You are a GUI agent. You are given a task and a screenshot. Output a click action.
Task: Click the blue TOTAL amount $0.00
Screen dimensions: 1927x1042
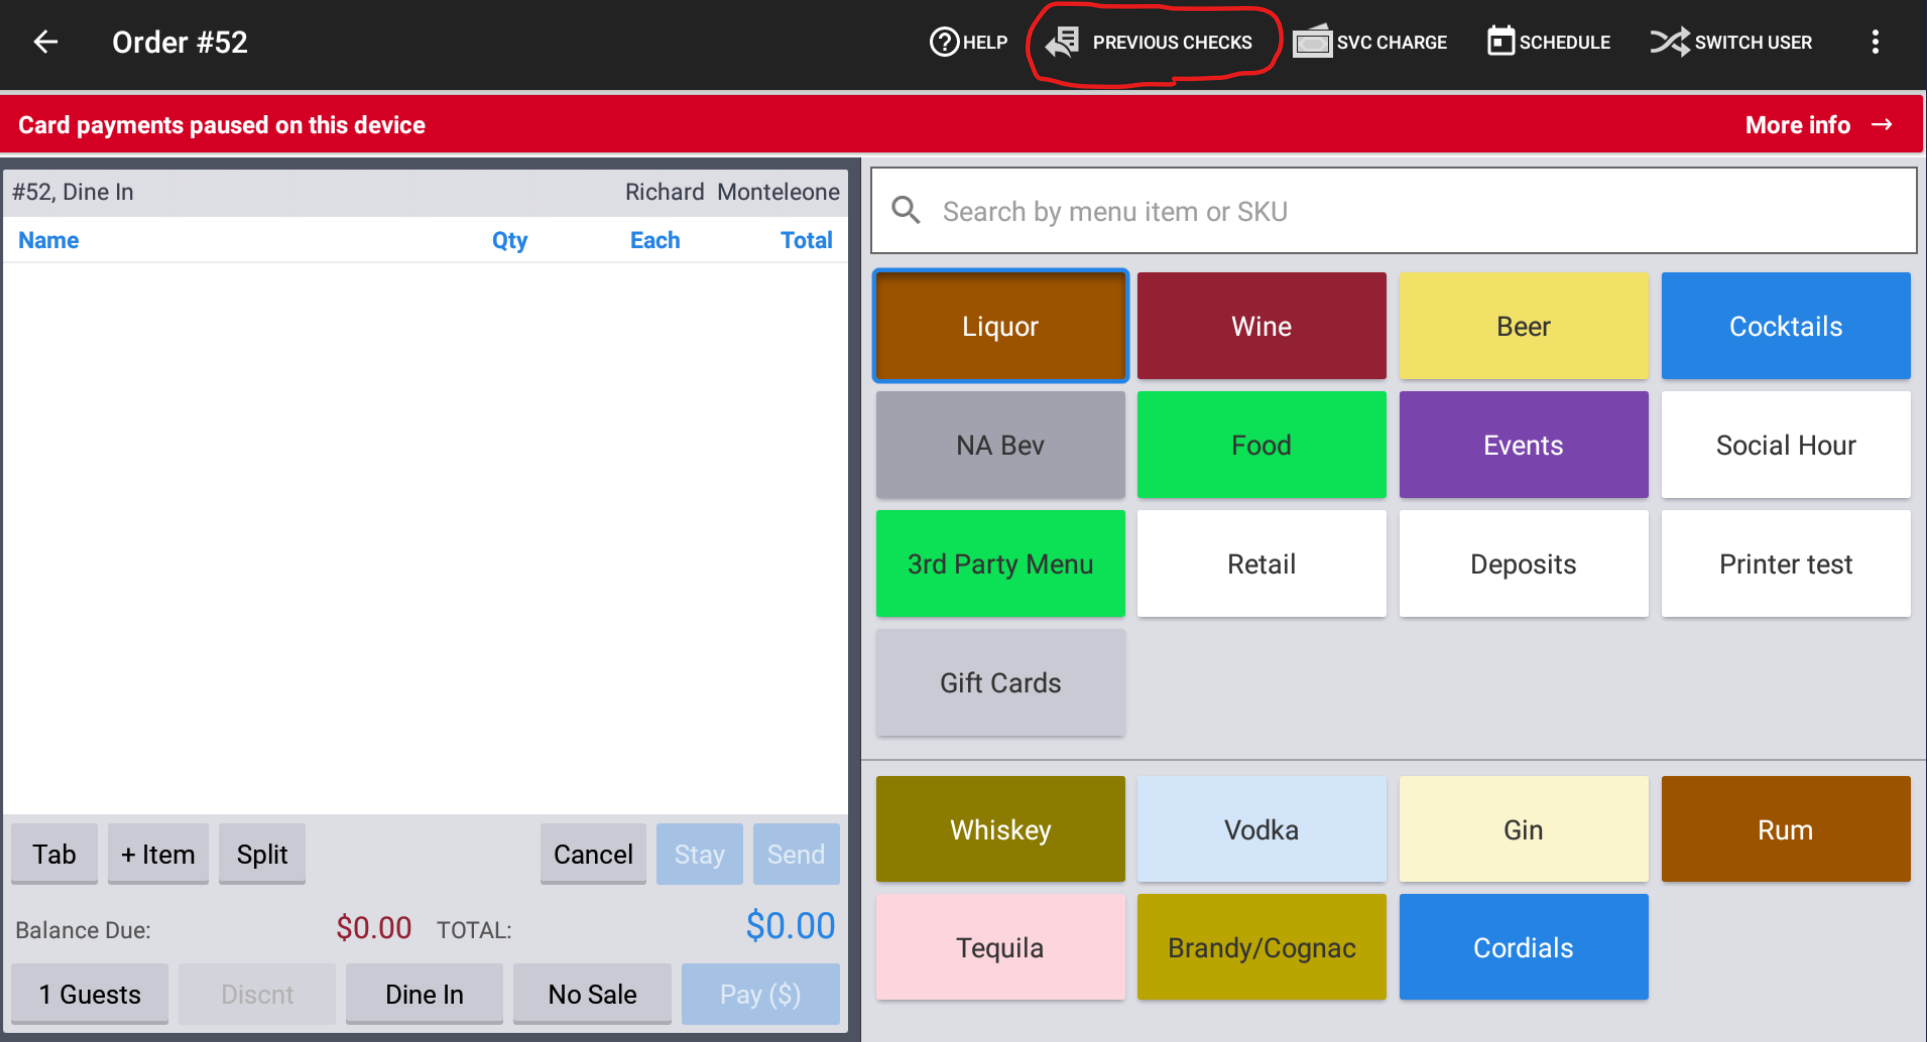(790, 926)
